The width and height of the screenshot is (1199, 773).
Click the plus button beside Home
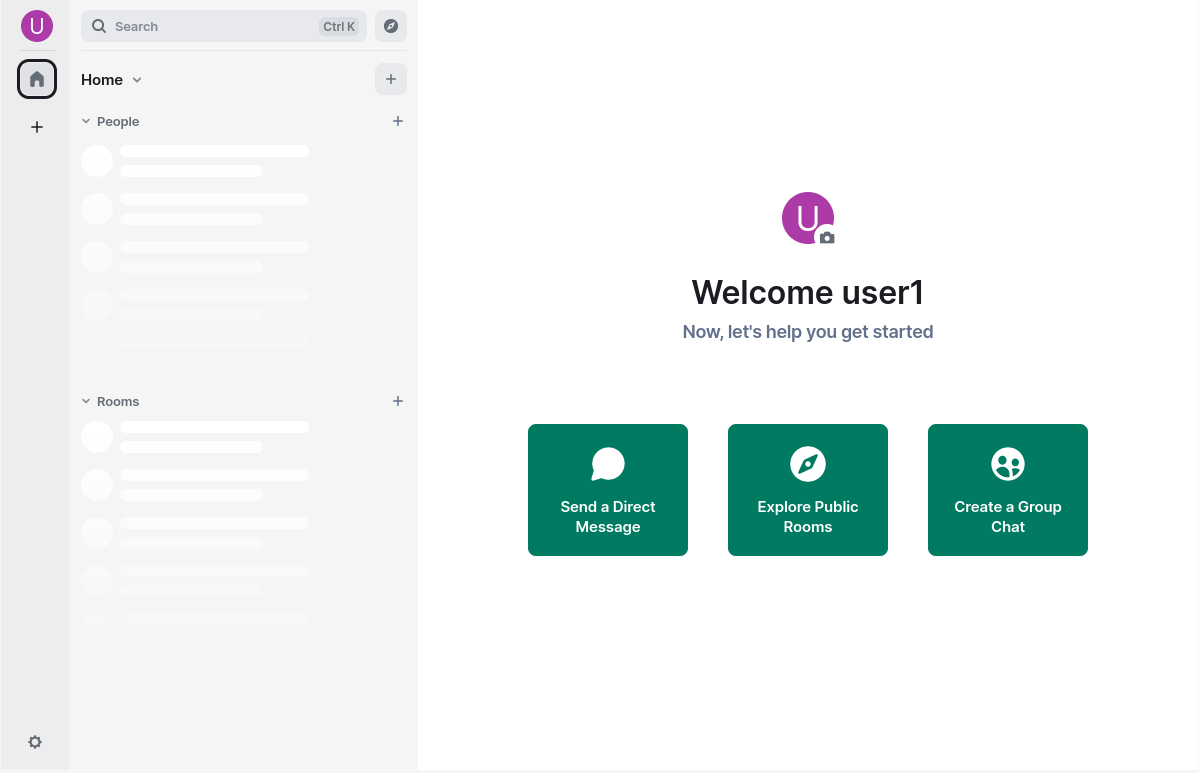click(391, 79)
